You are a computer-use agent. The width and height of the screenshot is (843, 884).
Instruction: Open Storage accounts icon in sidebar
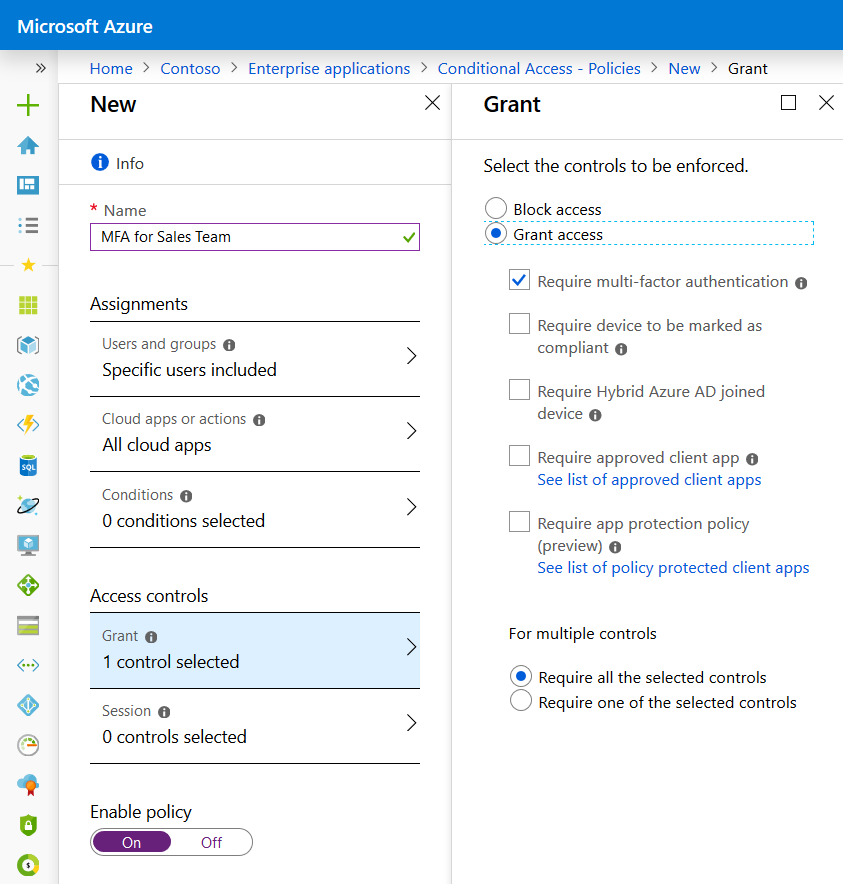[28, 625]
